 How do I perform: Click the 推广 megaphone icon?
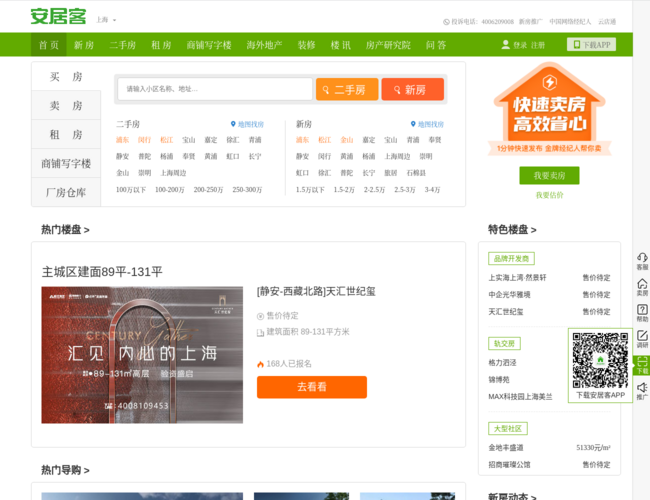point(641,388)
